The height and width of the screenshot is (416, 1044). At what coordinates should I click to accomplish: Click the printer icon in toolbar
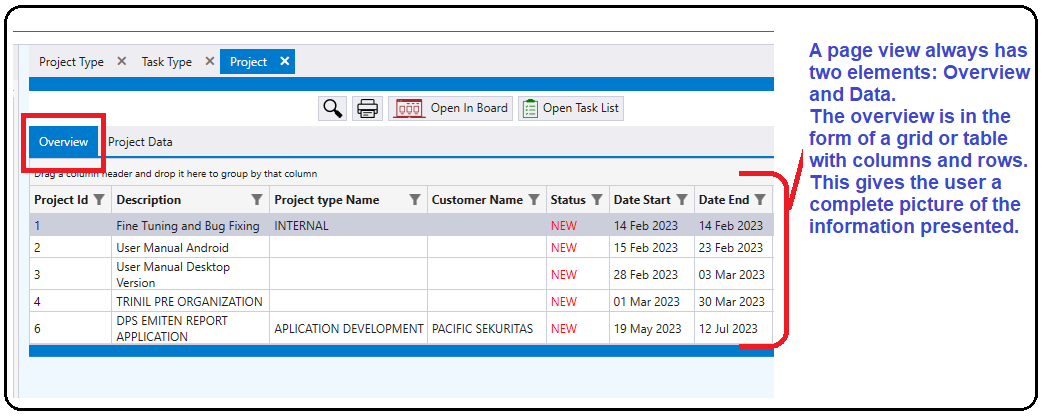[368, 108]
